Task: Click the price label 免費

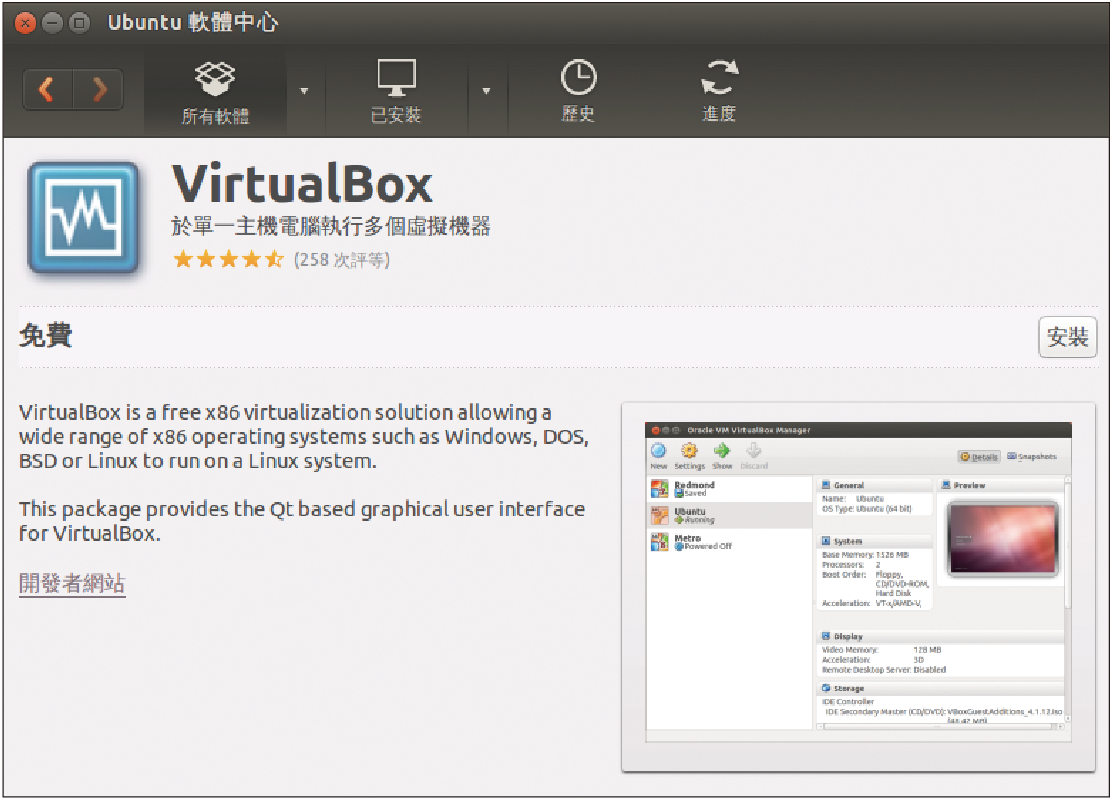Action: coord(46,335)
